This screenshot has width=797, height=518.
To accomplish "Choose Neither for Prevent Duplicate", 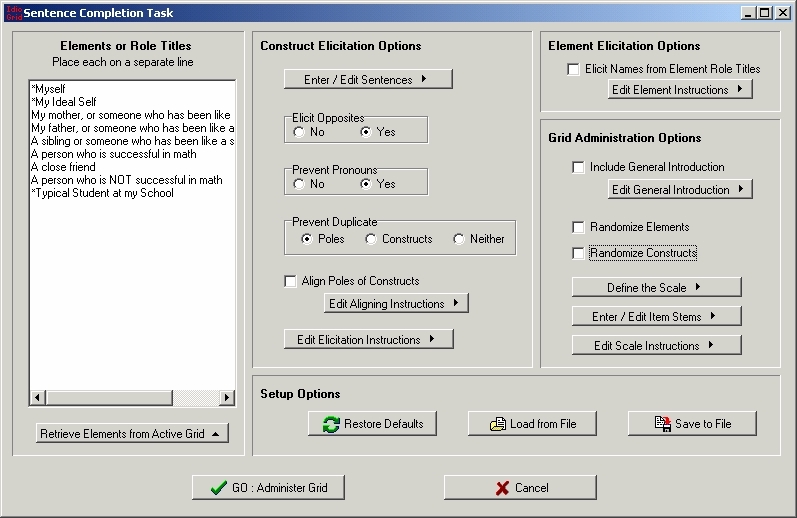I will pos(459,239).
